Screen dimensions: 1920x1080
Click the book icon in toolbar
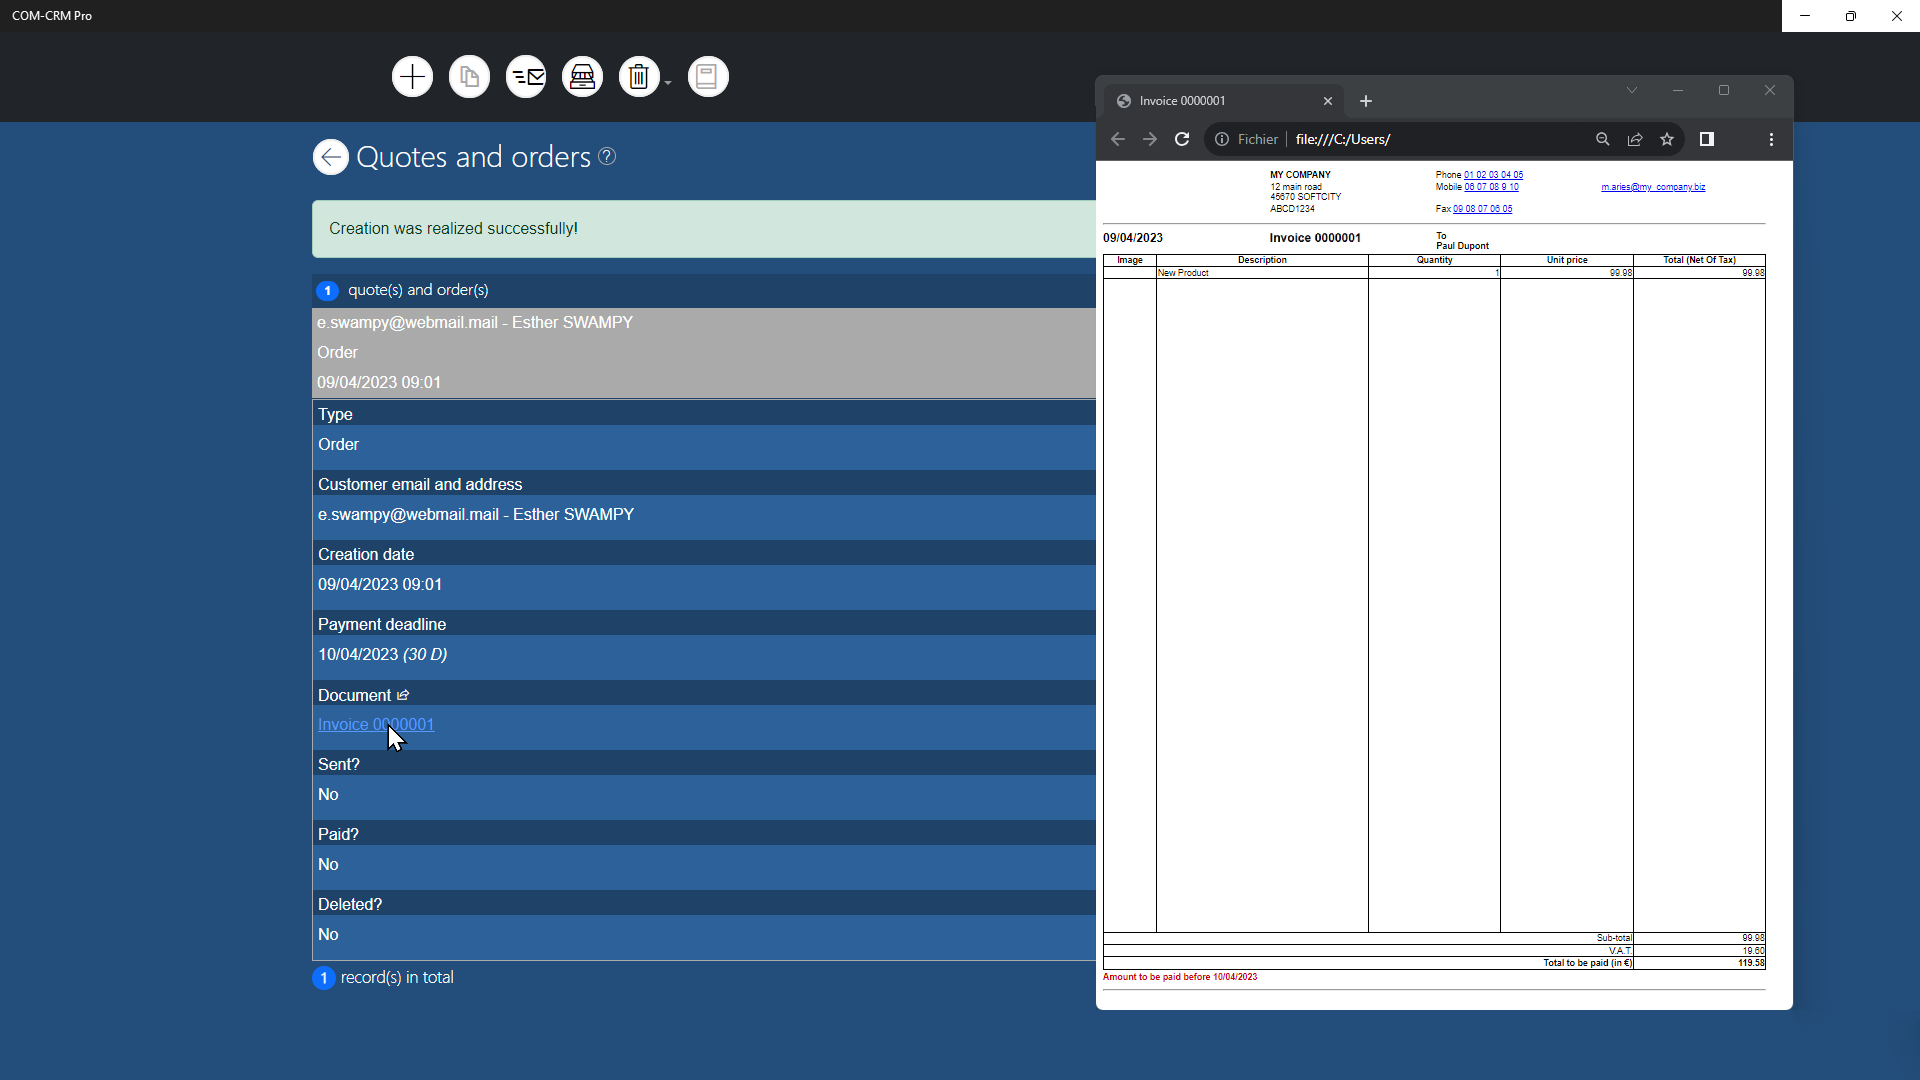(708, 77)
